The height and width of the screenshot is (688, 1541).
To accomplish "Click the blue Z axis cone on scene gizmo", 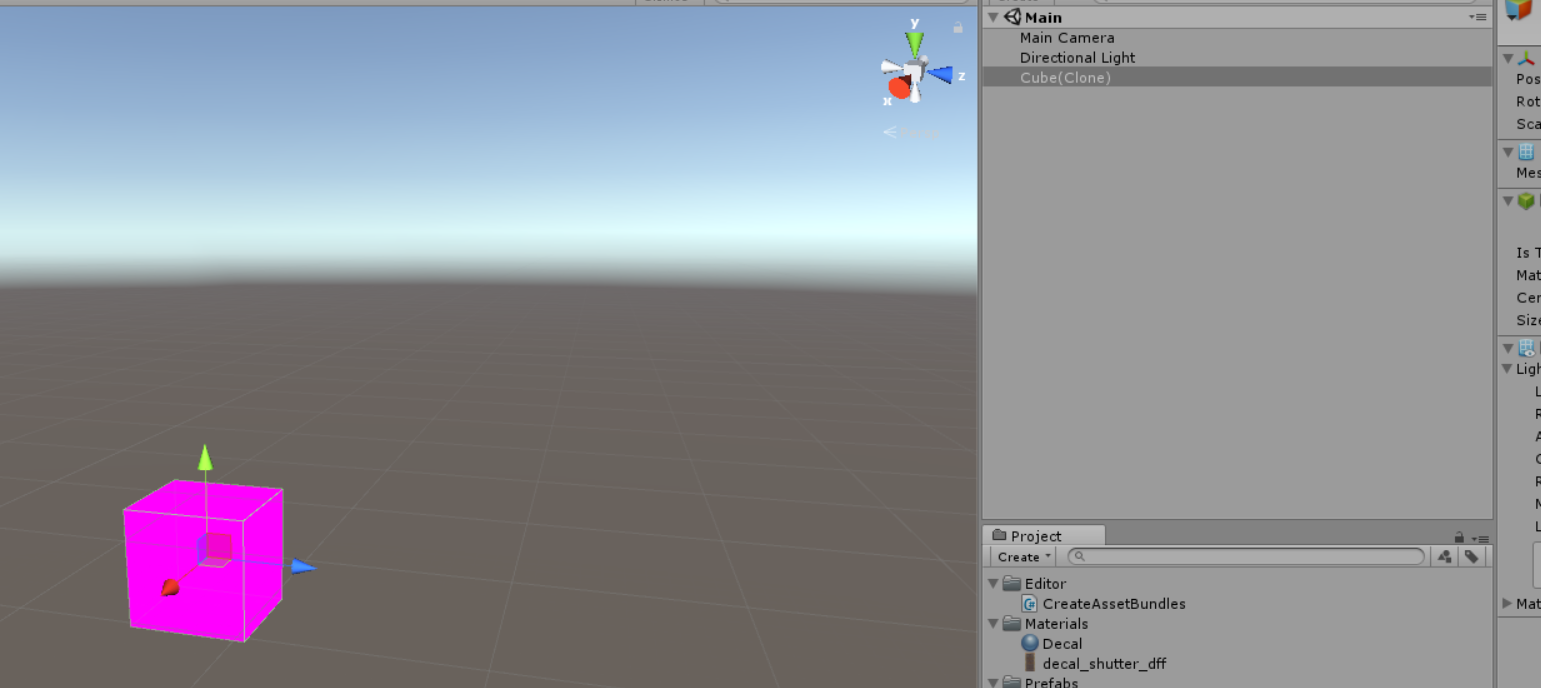I will tap(940, 74).
